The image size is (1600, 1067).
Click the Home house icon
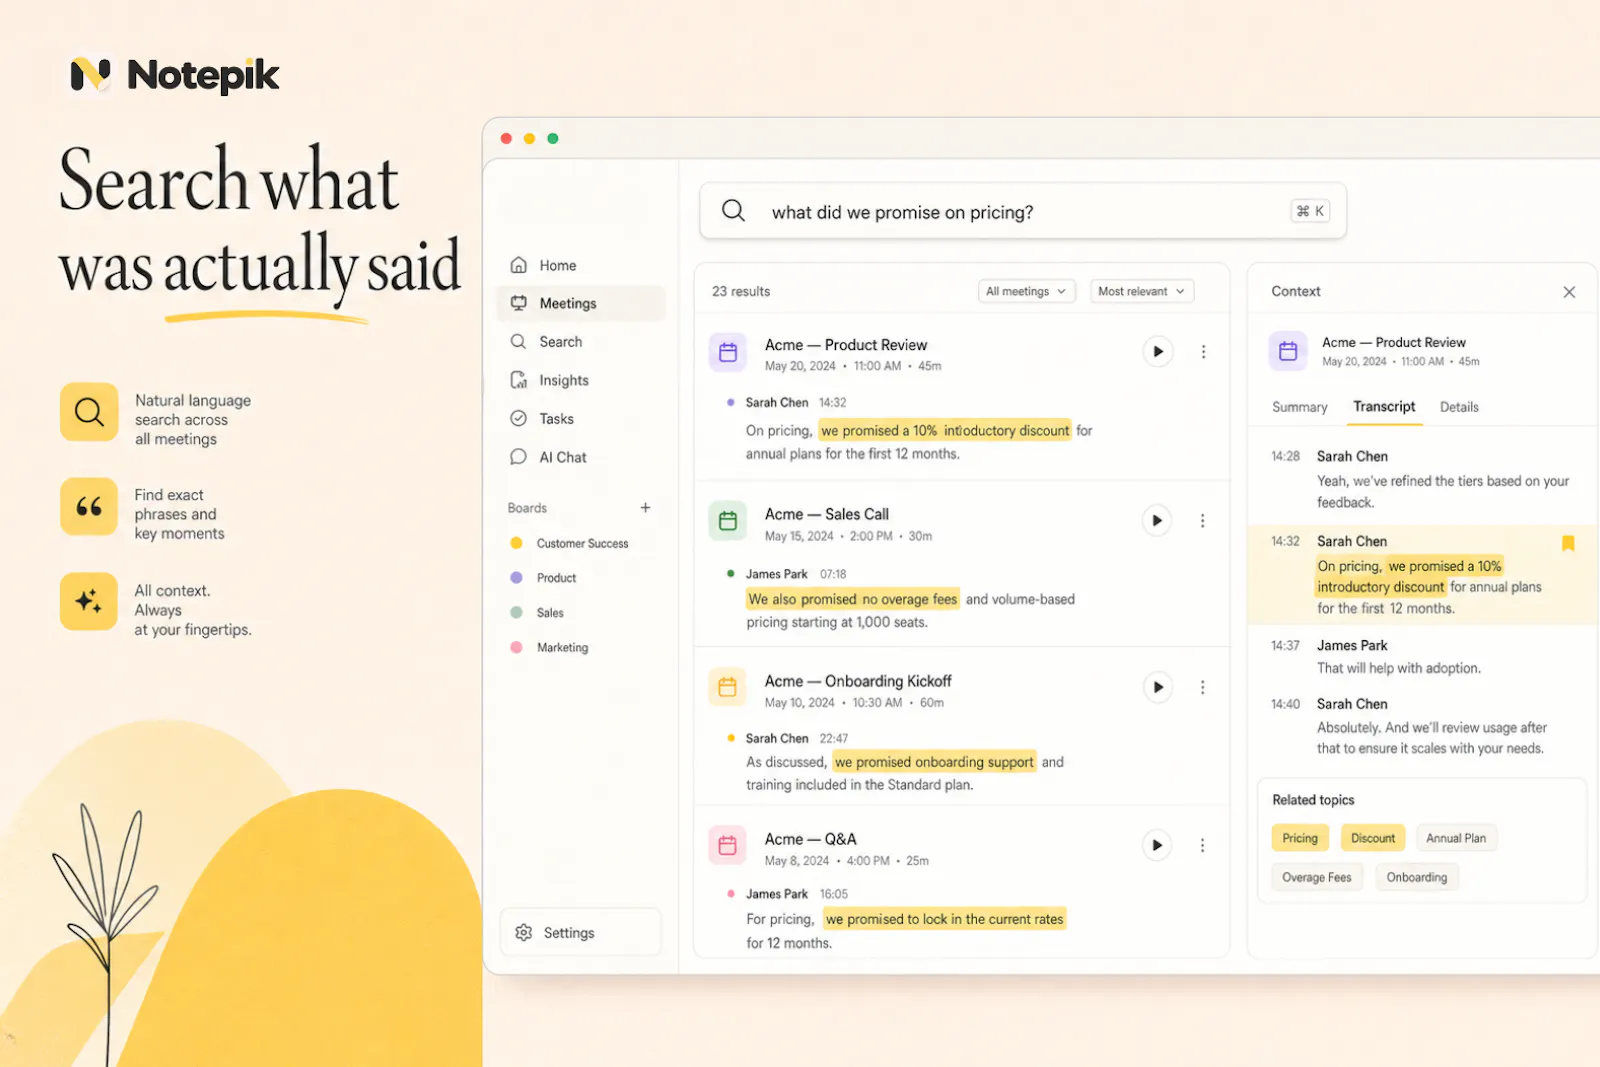click(518, 265)
